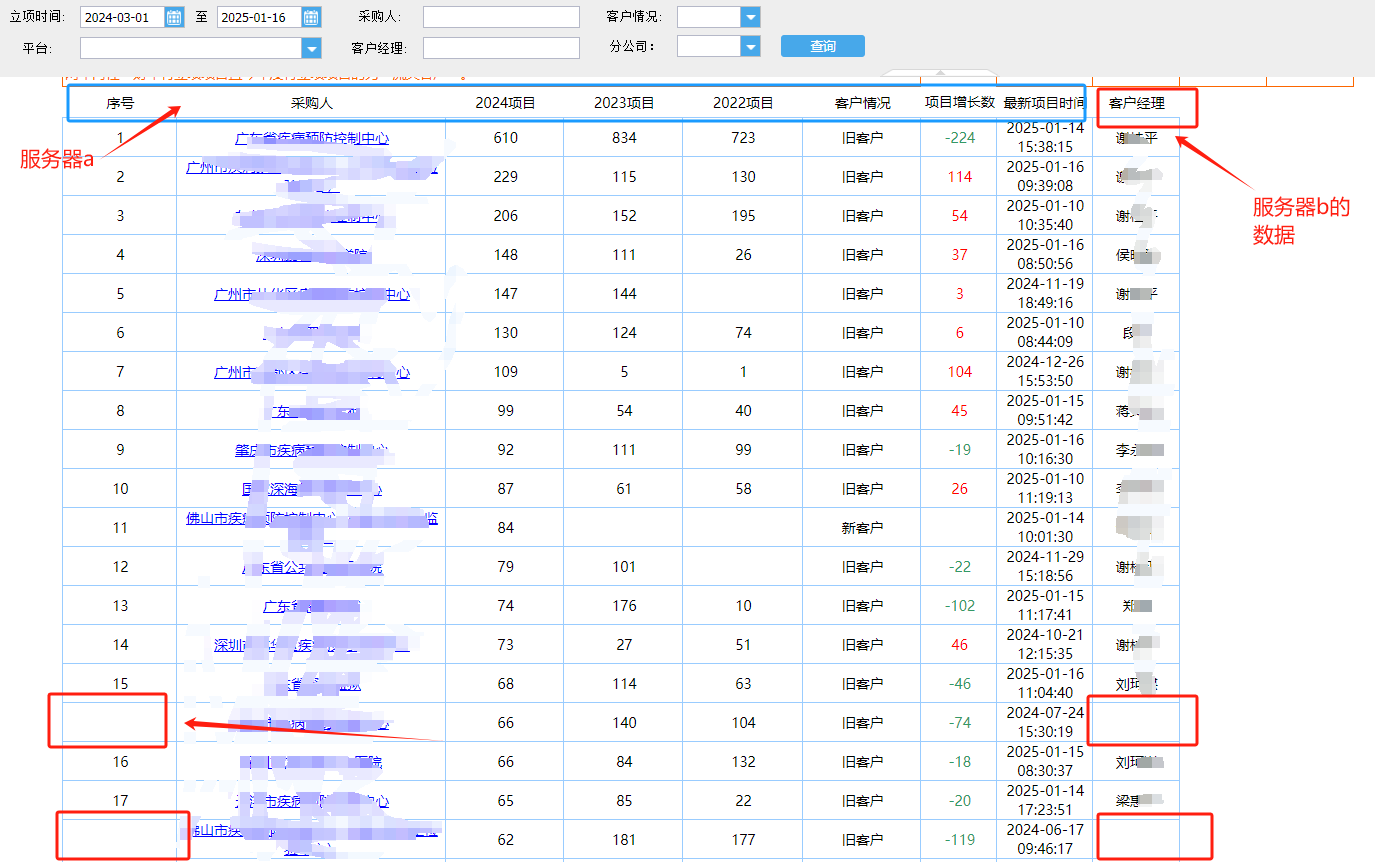Click the end date field 2025-01-16
The height and width of the screenshot is (862, 1375).
point(259,17)
